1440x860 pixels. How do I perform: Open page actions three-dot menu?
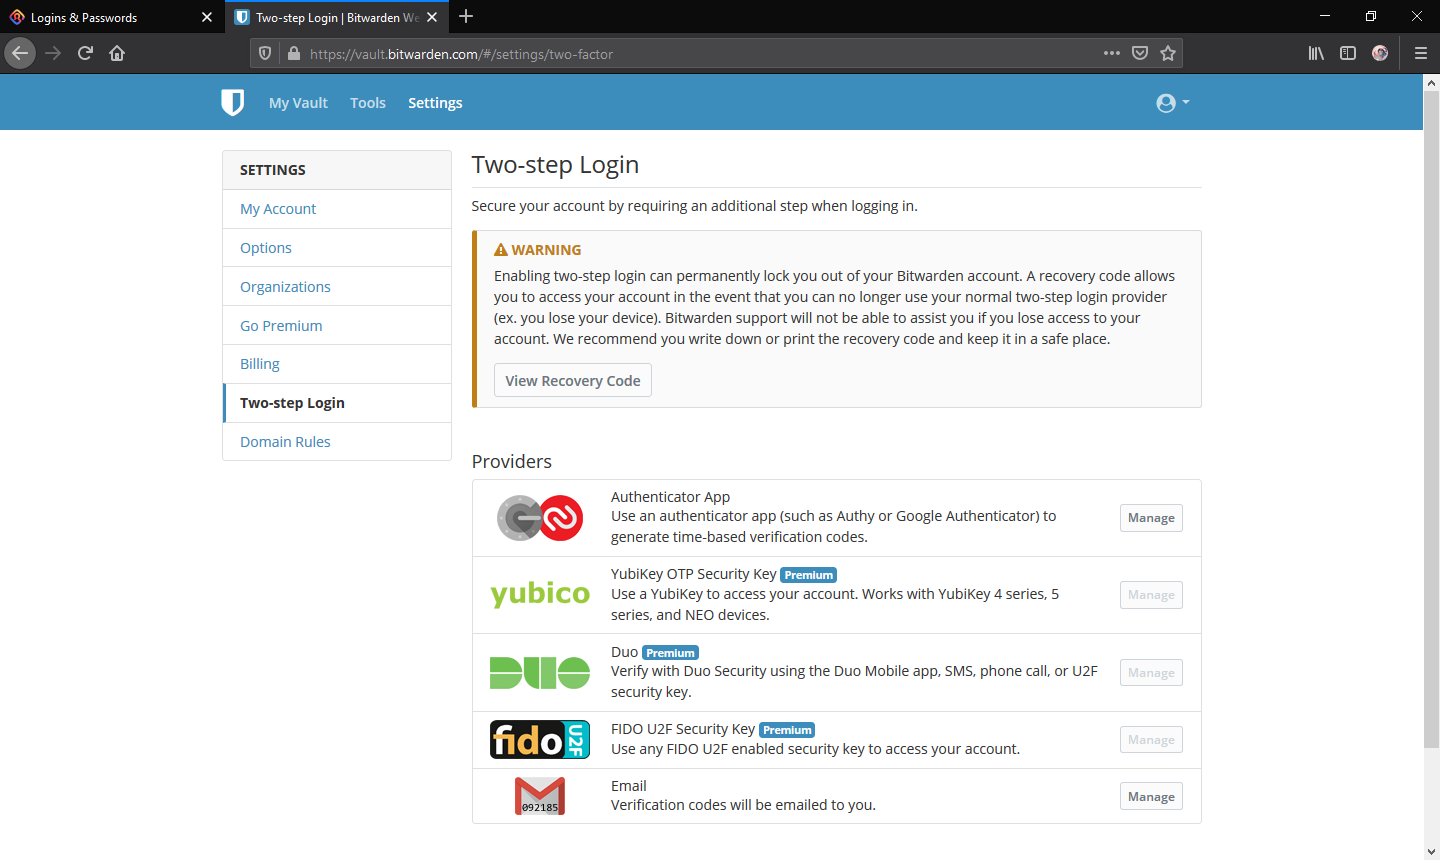(x=1112, y=53)
